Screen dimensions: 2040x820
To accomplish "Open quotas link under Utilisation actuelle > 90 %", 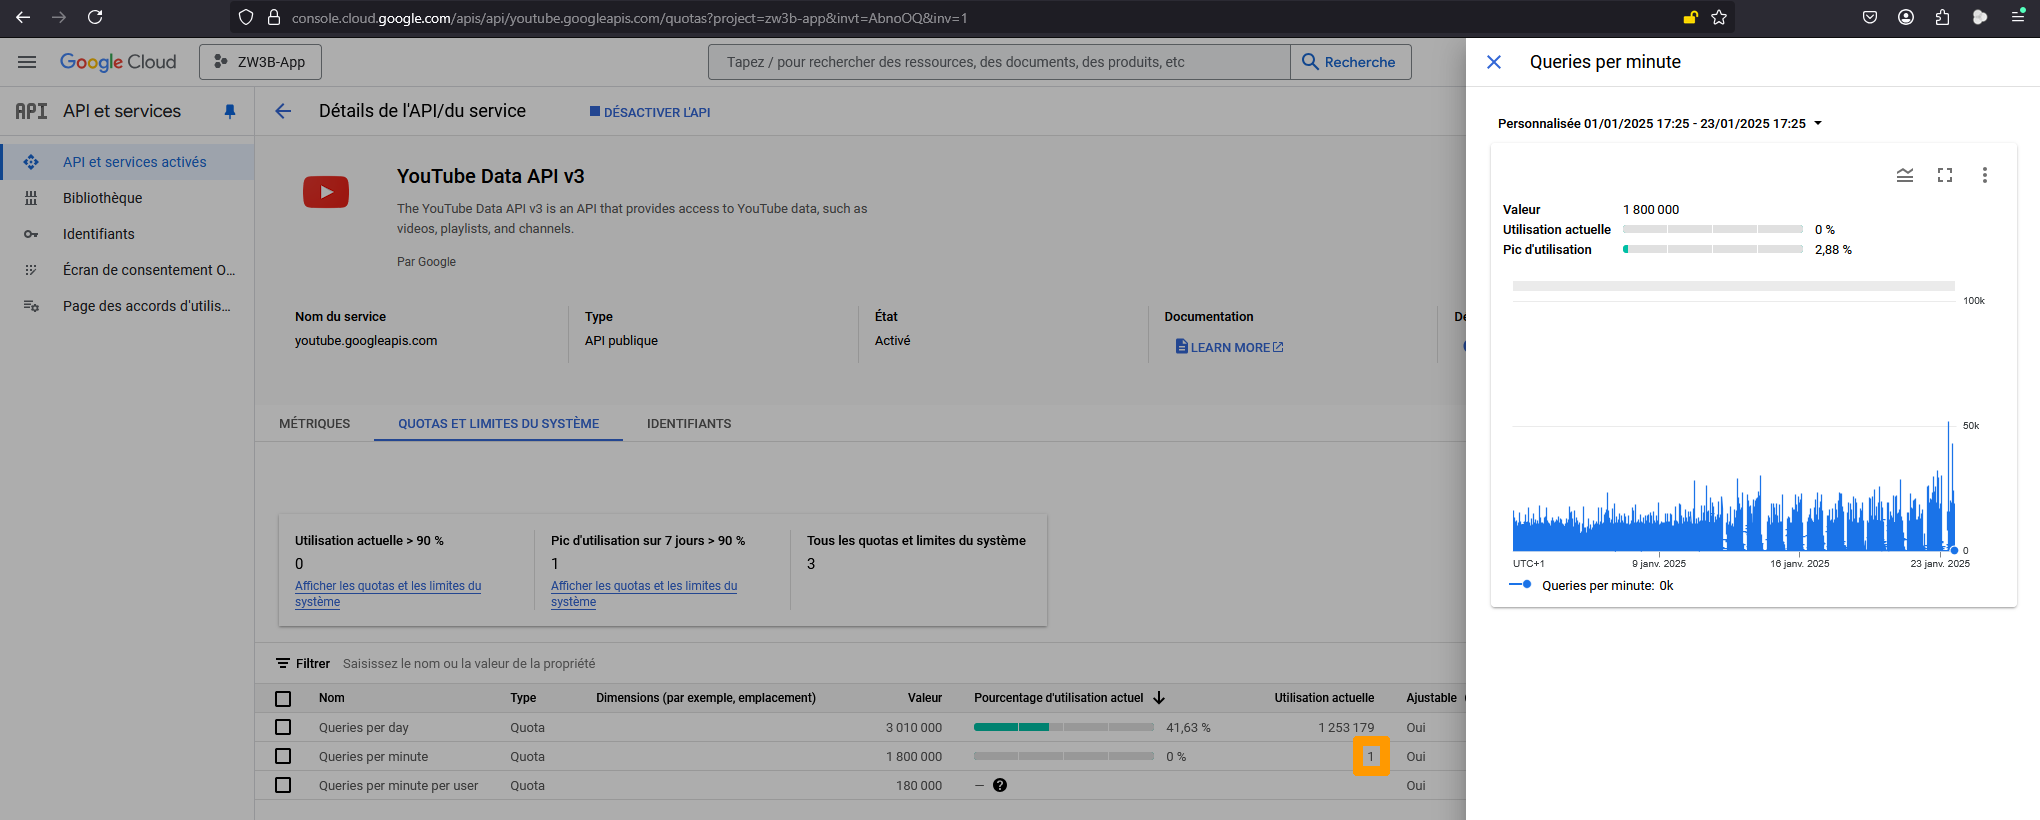I will (x=388, y=594).
